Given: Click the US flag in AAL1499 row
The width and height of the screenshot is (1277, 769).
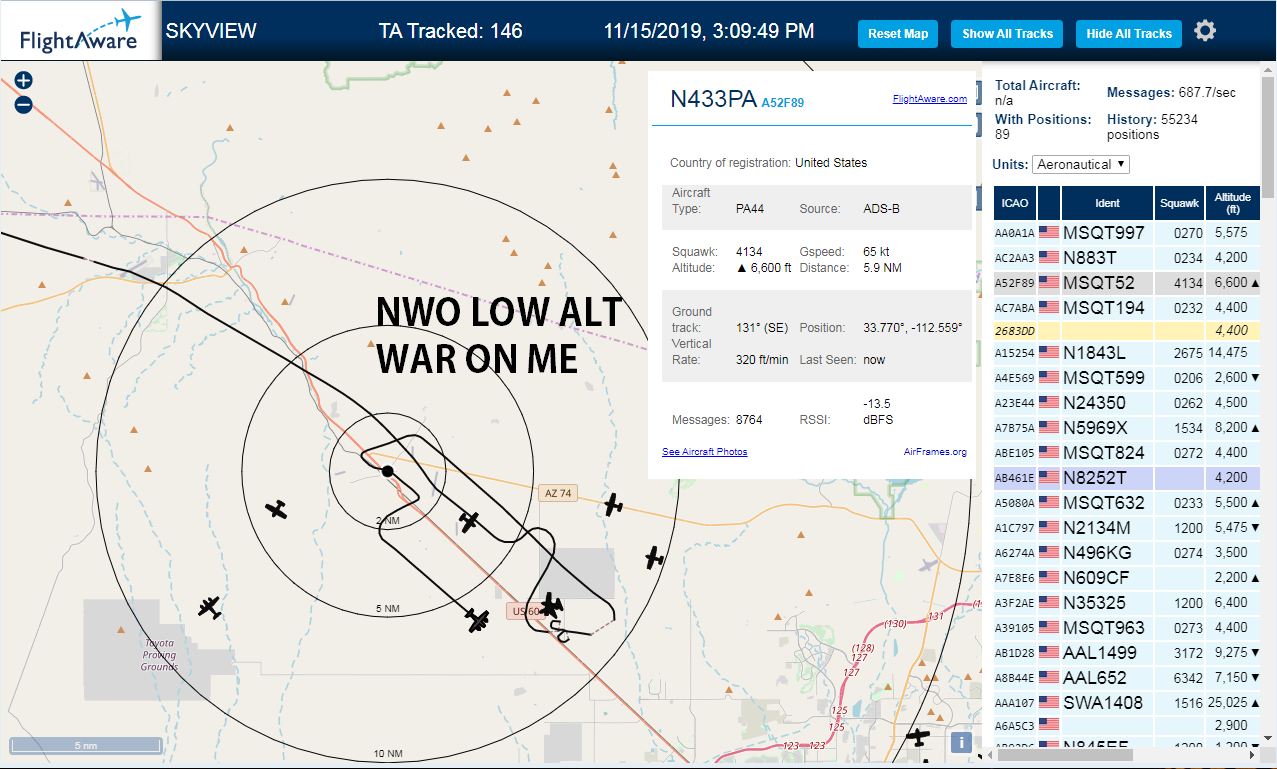Looking at the screenshot, I should click(x=1049, y=652).
